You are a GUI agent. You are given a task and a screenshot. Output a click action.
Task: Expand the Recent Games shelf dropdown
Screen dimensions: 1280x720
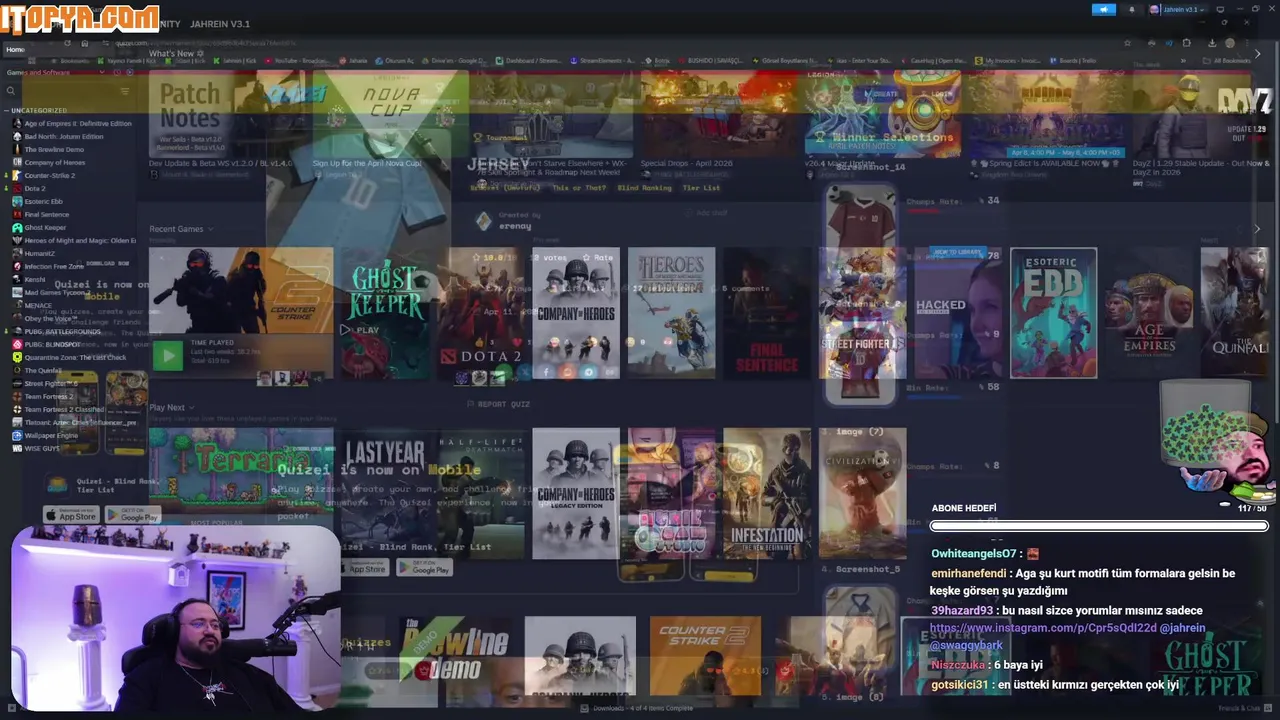click(210, 229)
